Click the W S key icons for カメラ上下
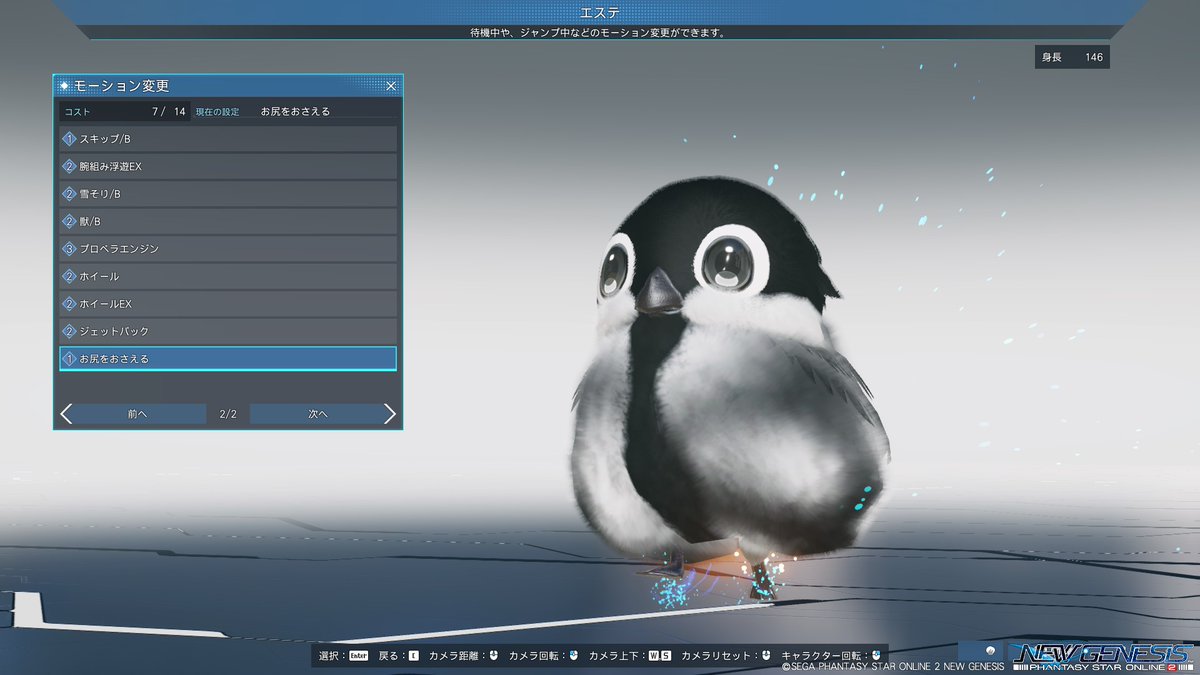Image resolution: width=1200 pixels, height=675 pixels. point(659,656)
